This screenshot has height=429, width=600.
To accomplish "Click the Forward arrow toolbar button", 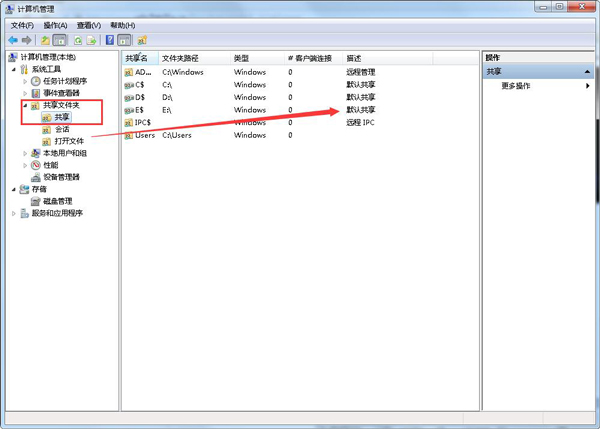I will pos(26,40).
